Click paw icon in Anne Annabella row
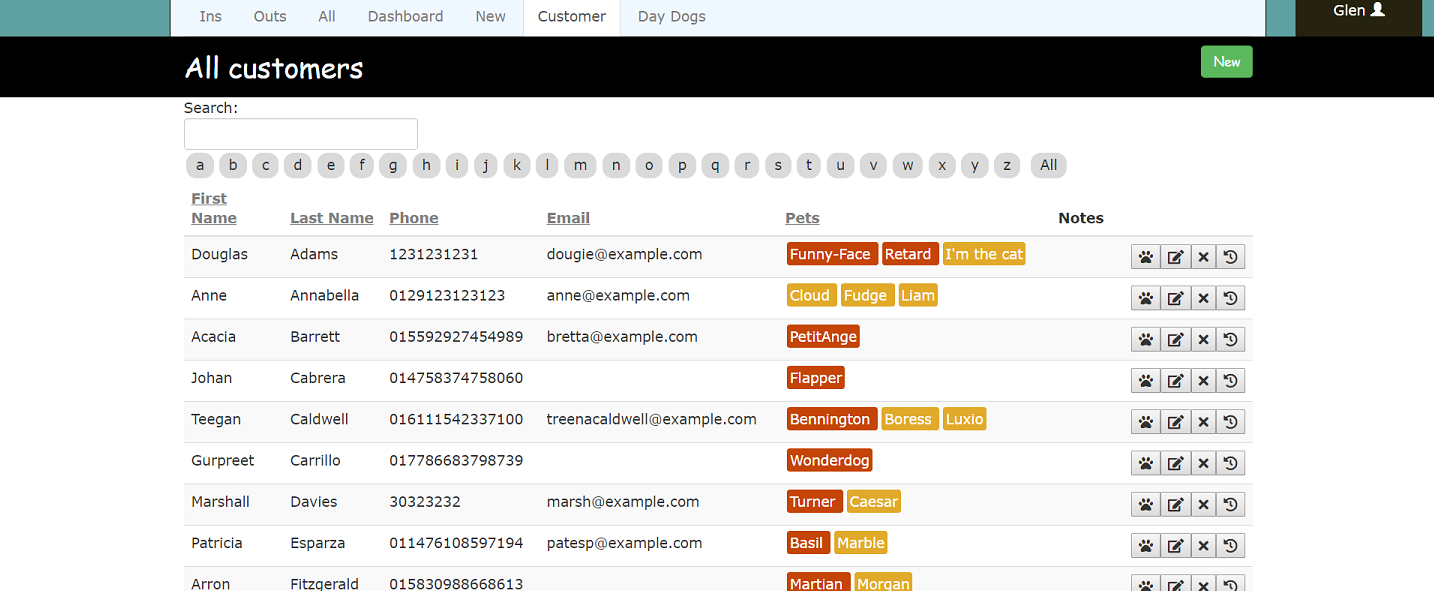The height and width of the screenshot is (591, 1443). [1146, 298]
